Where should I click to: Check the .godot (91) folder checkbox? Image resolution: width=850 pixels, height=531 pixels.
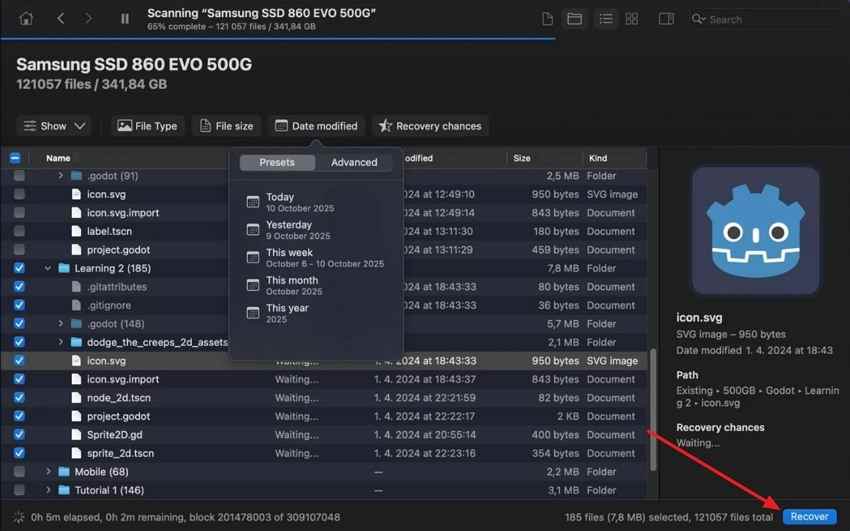click(19, 176)
